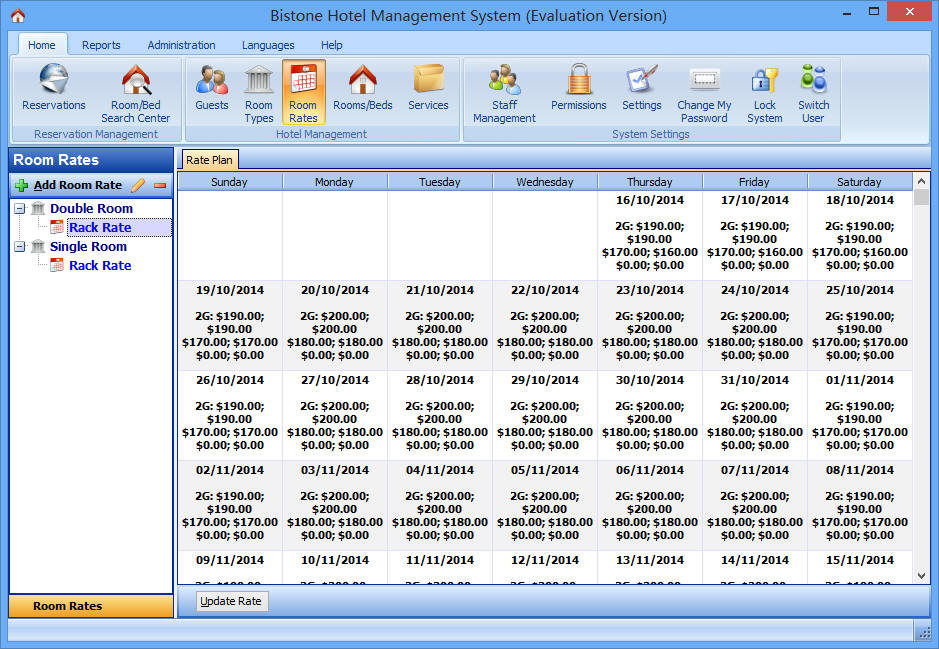Select Rack Rate under Single Room
Viewport: 939px width, 649px height.
click(100, 265)
